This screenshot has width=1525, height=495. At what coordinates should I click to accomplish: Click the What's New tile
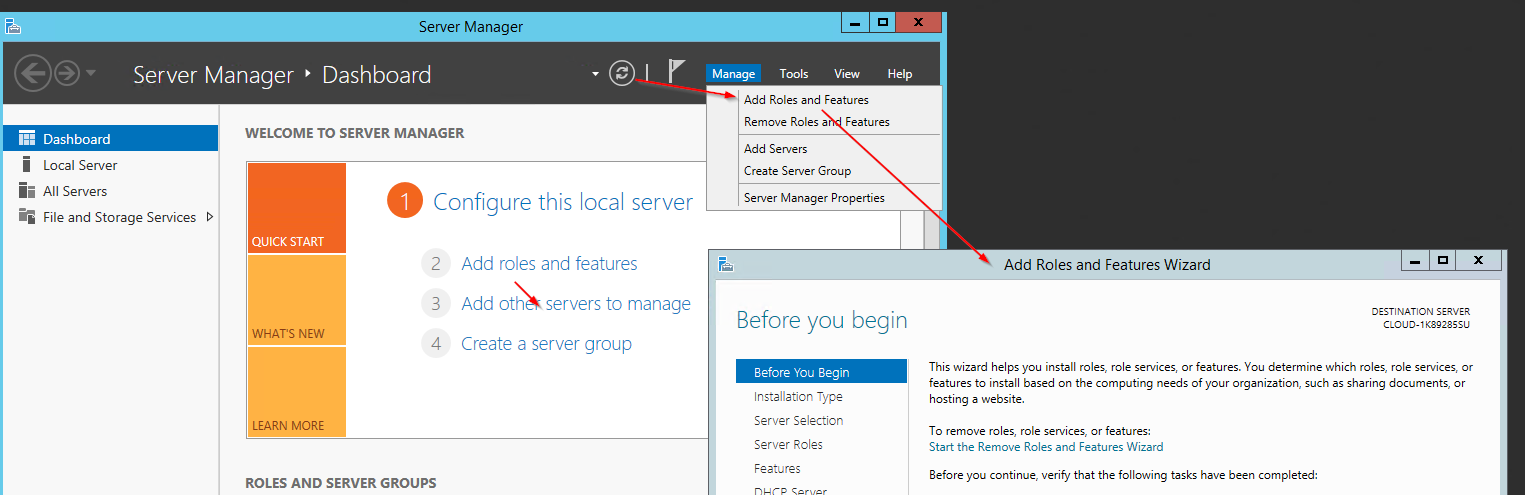(297, 300)
